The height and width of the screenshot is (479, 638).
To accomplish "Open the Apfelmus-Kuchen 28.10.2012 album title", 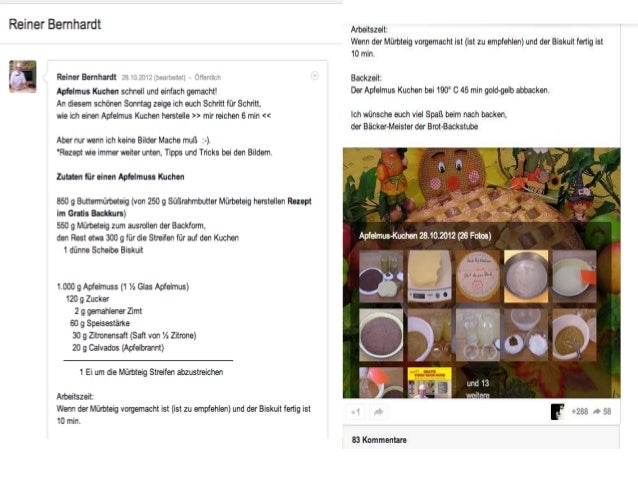I will [x=425, y=236].
